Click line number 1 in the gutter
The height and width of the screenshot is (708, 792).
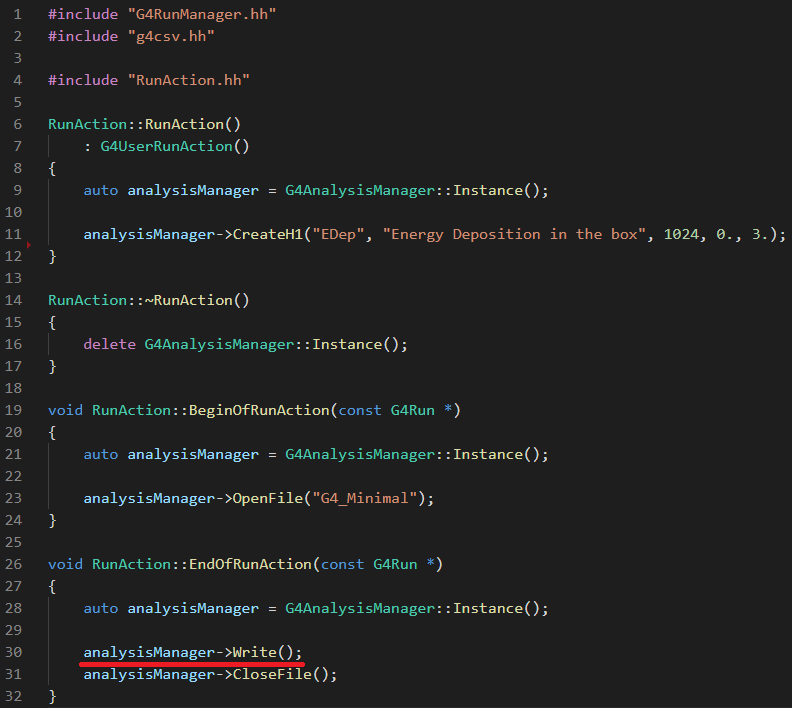point(17,15)
